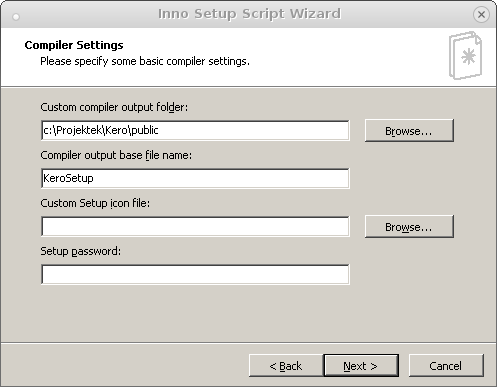Click the "Setup password:" label
Image resolution: width=497 pixels, height=387 pixels.
click(80, 251)
